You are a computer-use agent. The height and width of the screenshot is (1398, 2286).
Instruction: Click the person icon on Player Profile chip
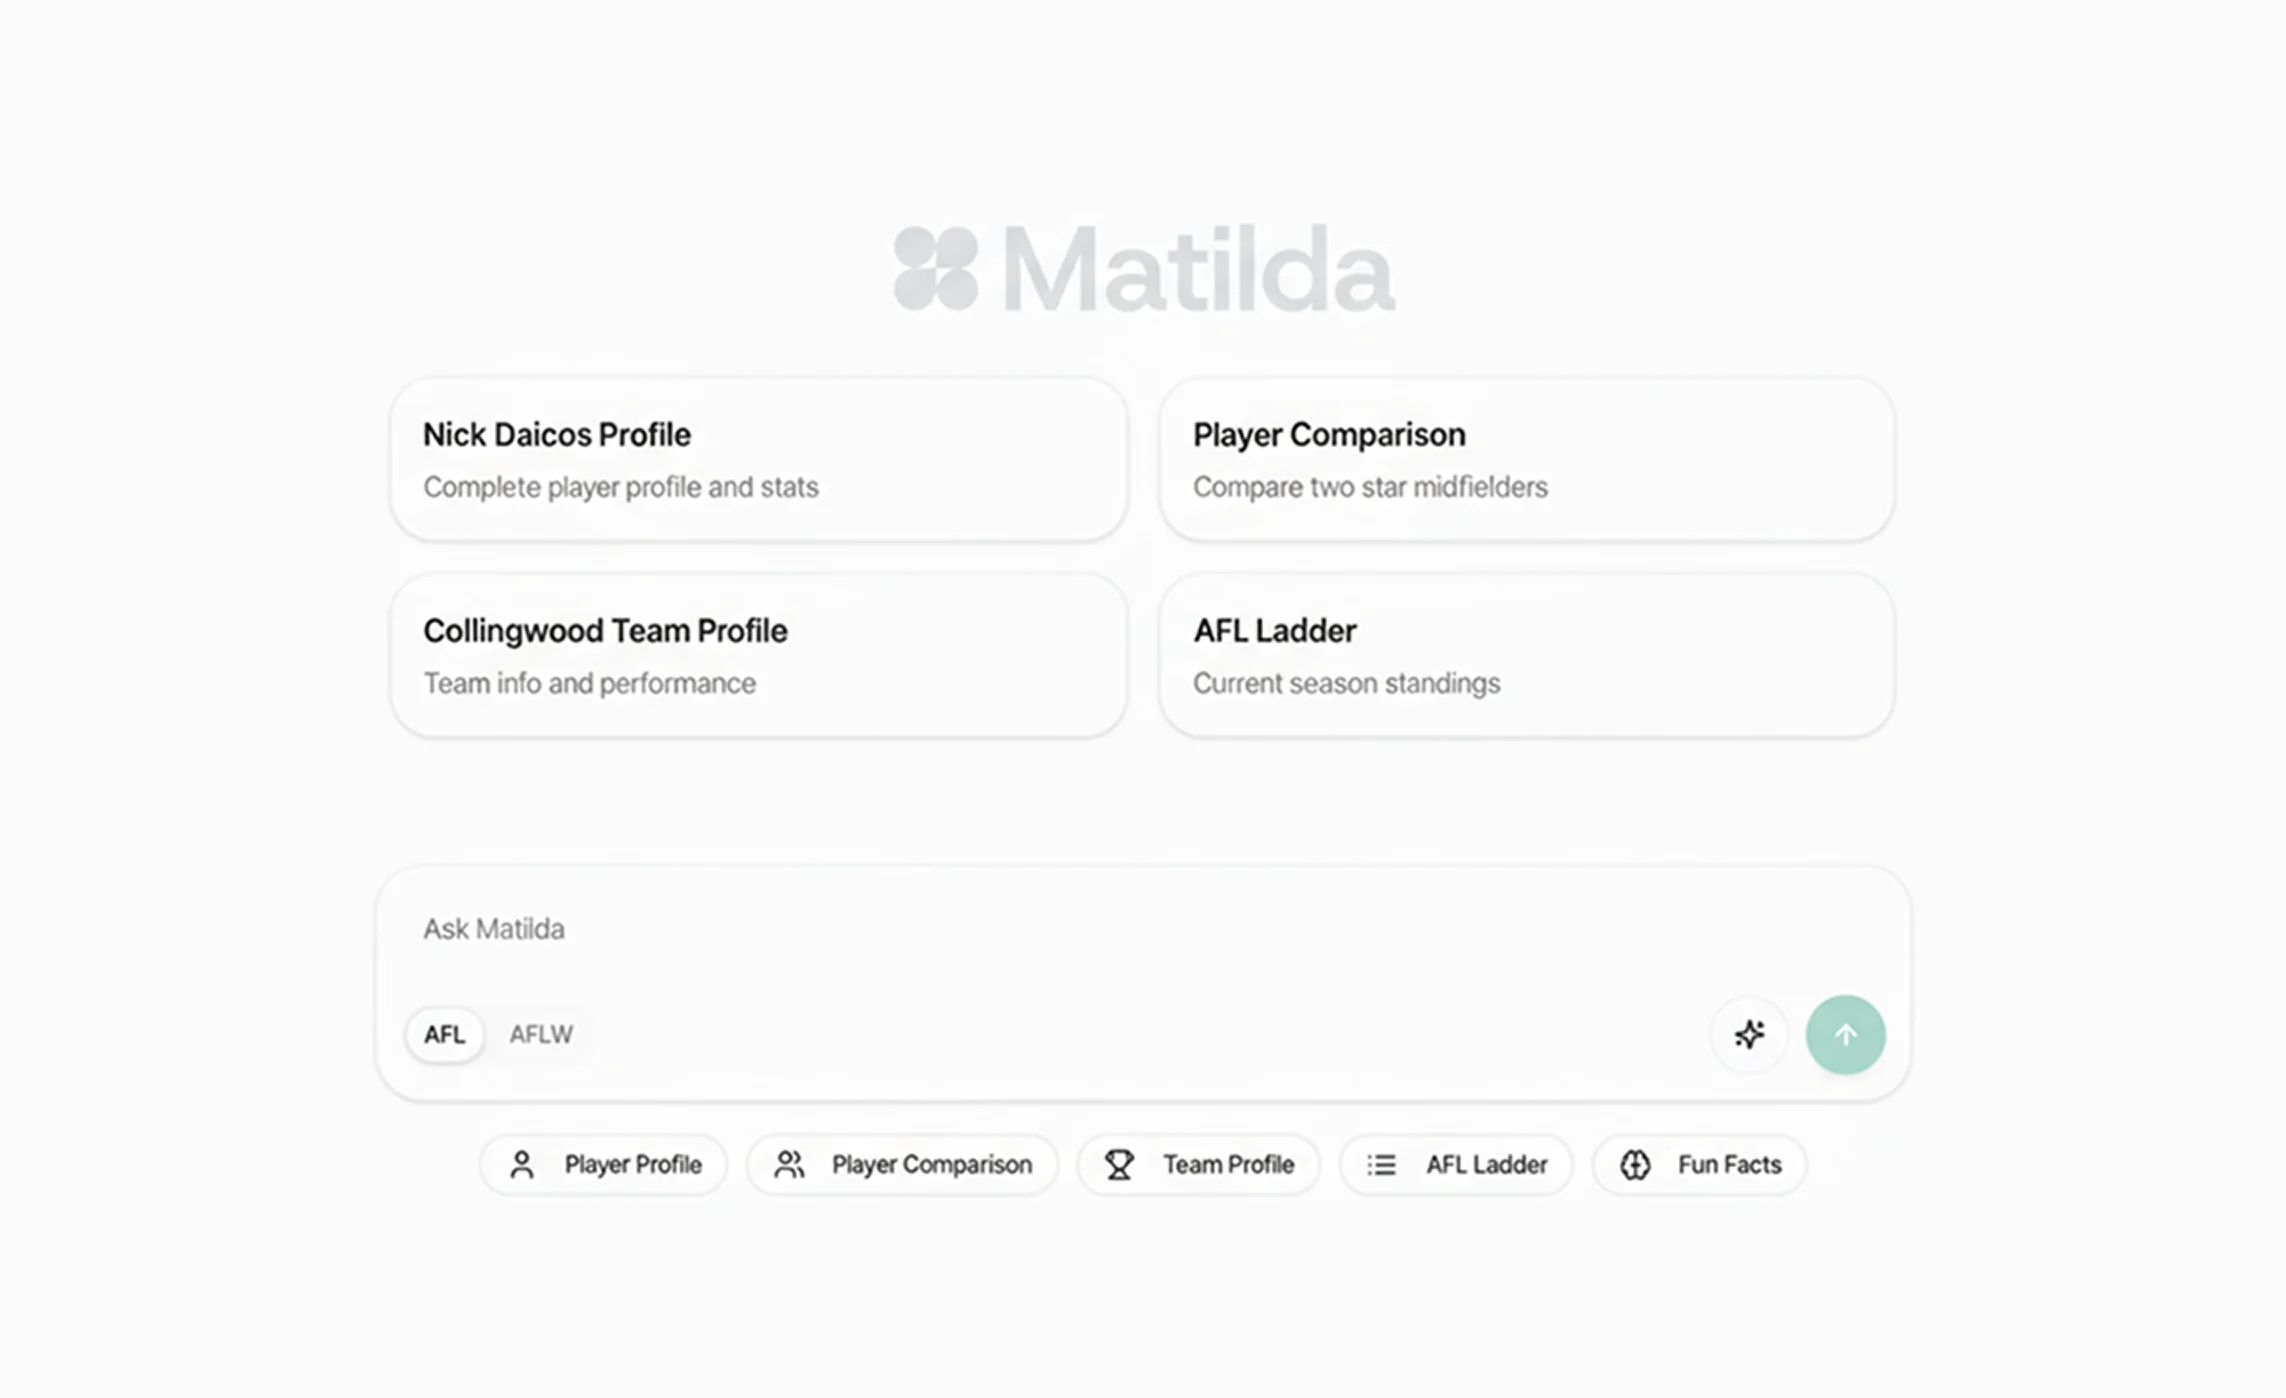[524, 1164]
